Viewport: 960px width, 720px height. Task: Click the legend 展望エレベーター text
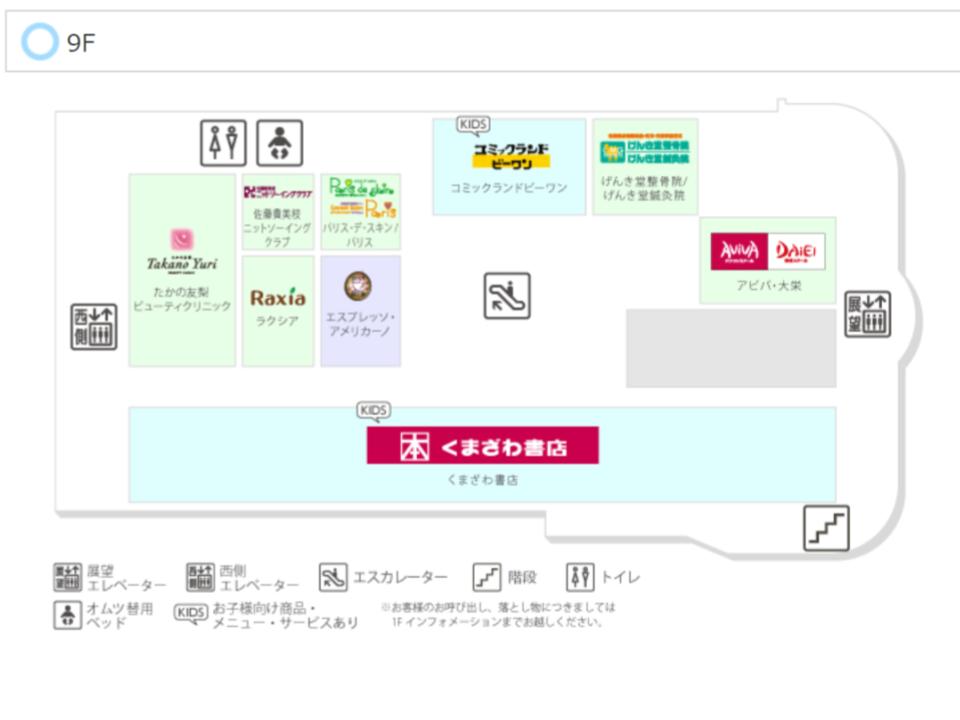126,578
